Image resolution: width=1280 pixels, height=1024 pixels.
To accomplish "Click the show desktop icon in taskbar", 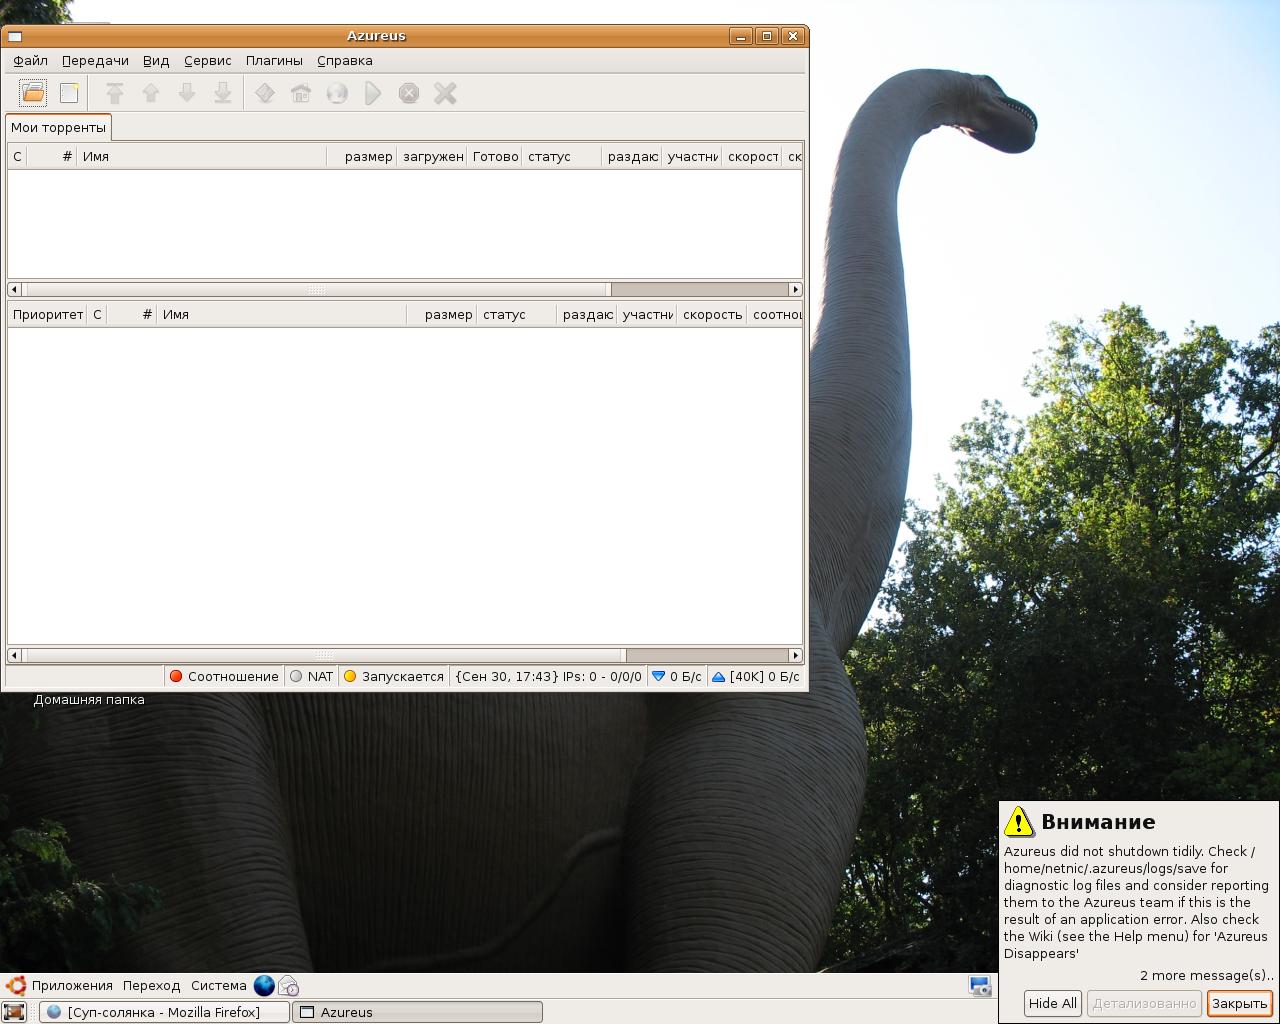I will [x=14, y=1012].
